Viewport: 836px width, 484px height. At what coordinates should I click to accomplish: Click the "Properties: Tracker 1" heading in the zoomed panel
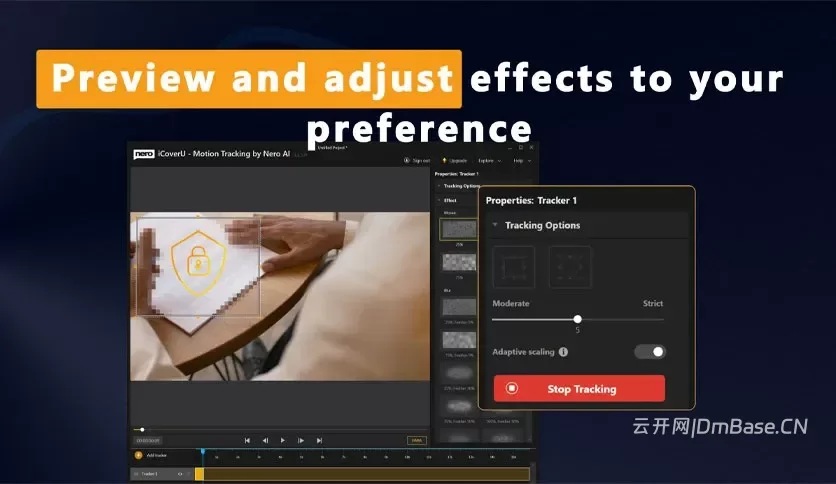point(531,200)
